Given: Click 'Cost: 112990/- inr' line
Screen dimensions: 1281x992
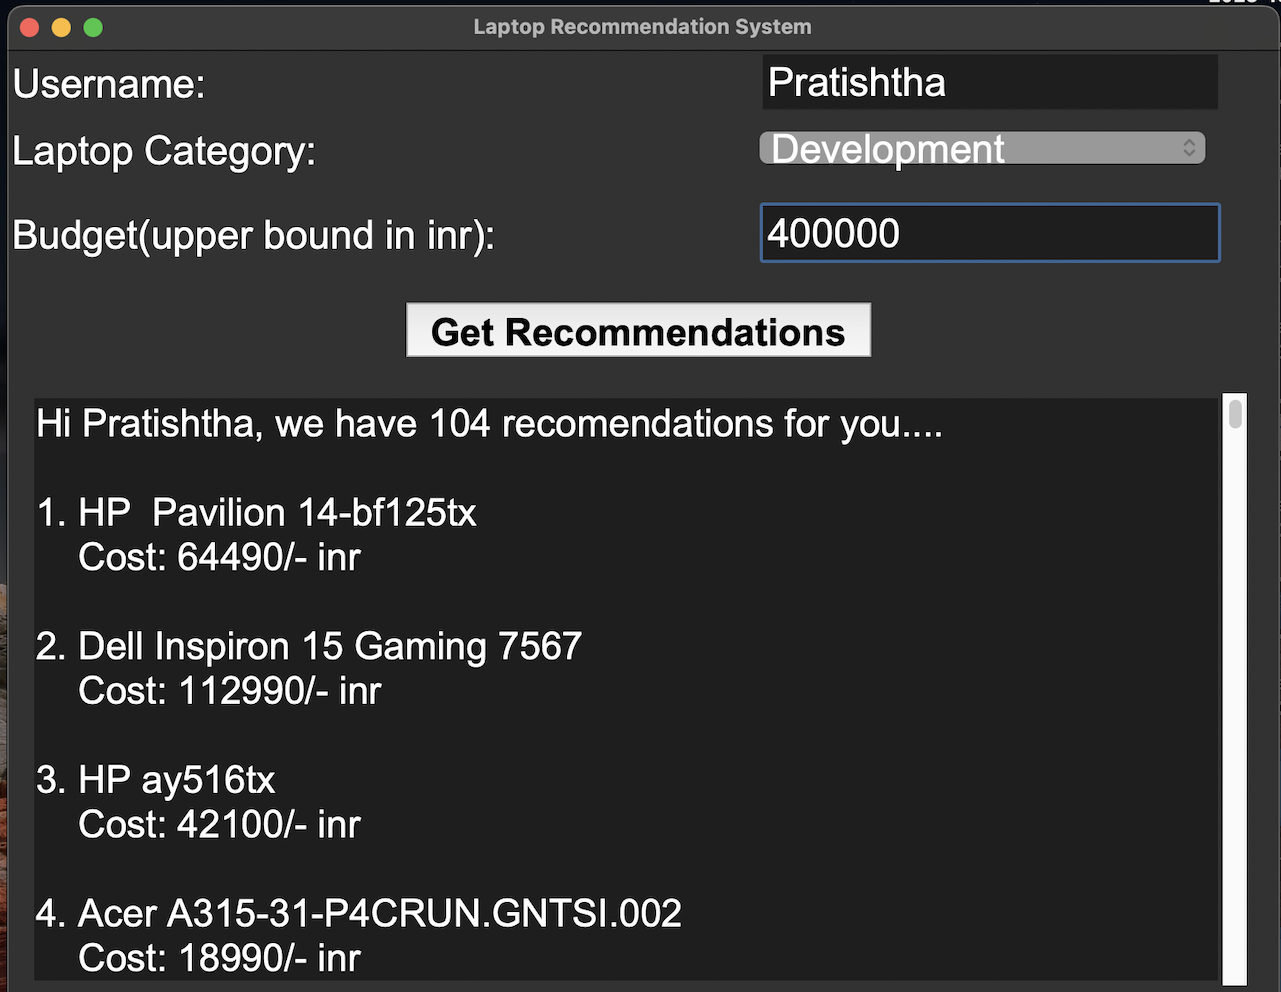Looking at the screenshot, I should 230,691.
